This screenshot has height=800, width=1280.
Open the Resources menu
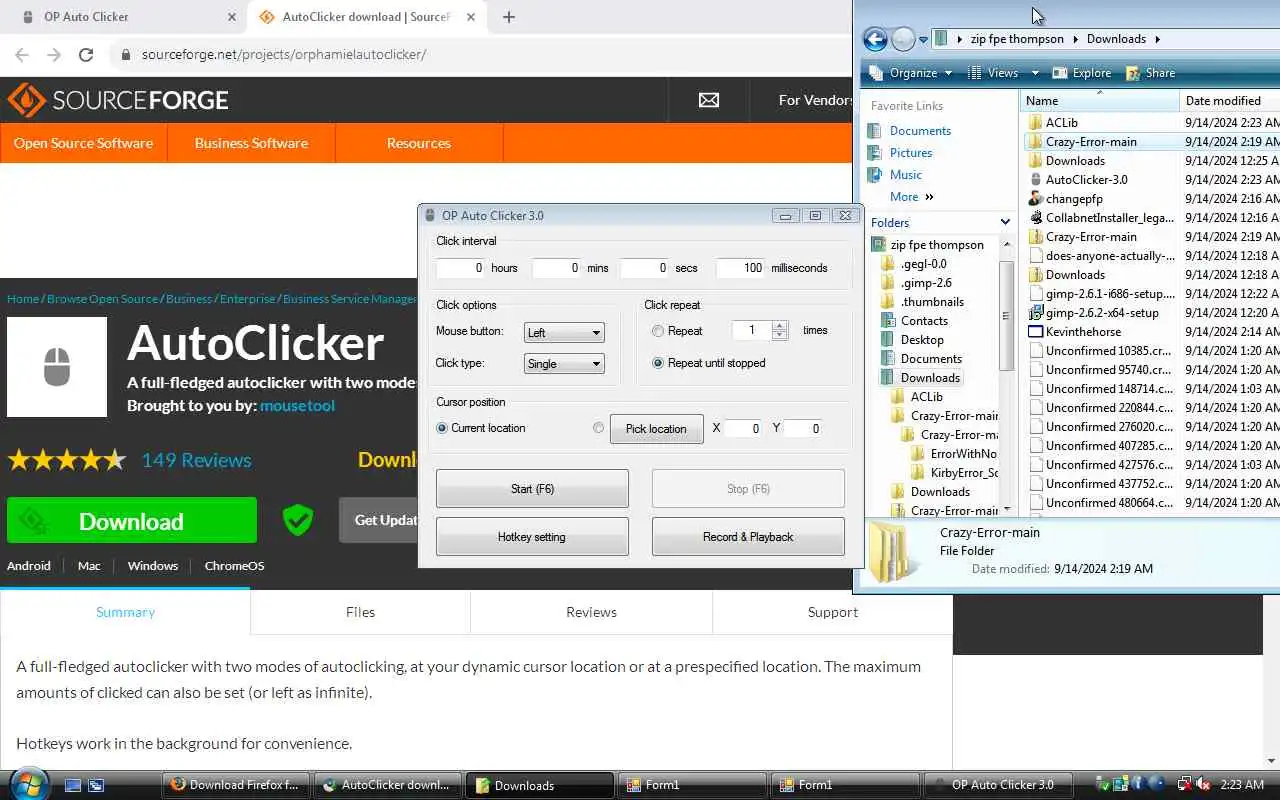click(418, 143)
